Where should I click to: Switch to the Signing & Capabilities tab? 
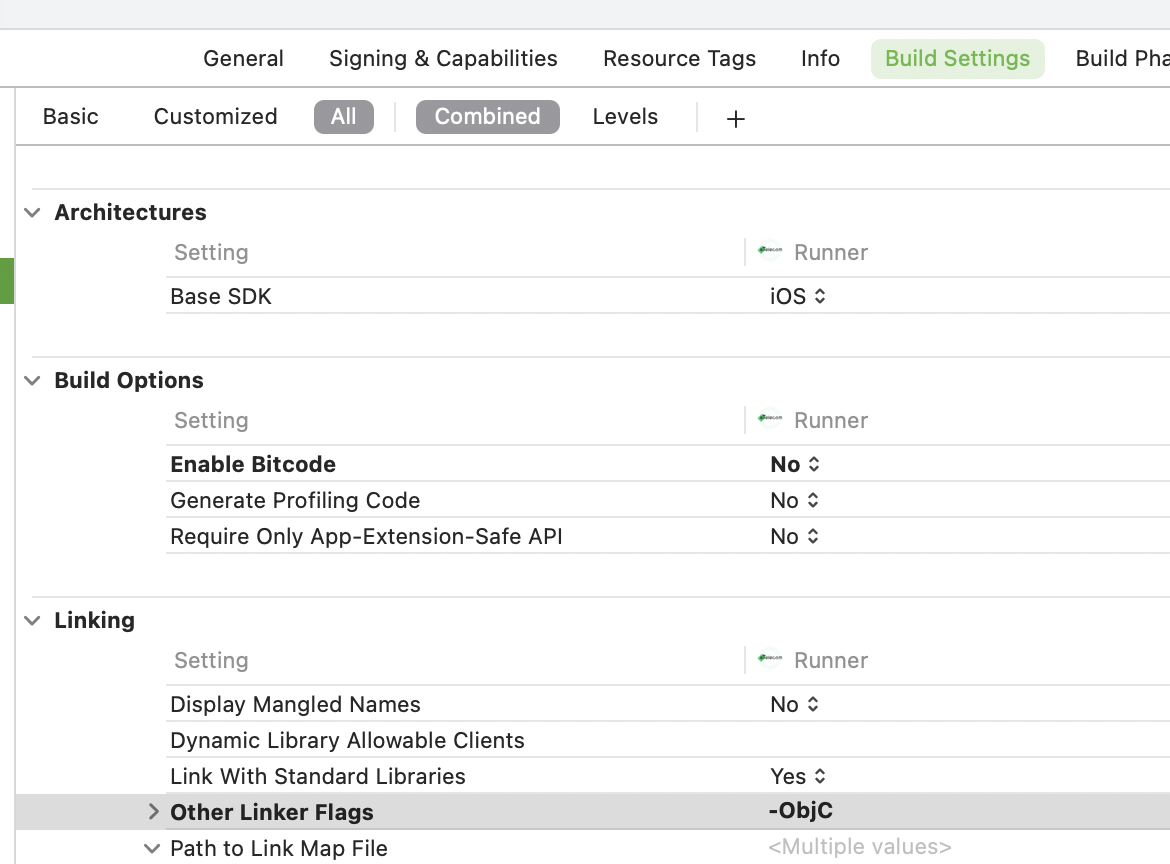coord(443,58)
